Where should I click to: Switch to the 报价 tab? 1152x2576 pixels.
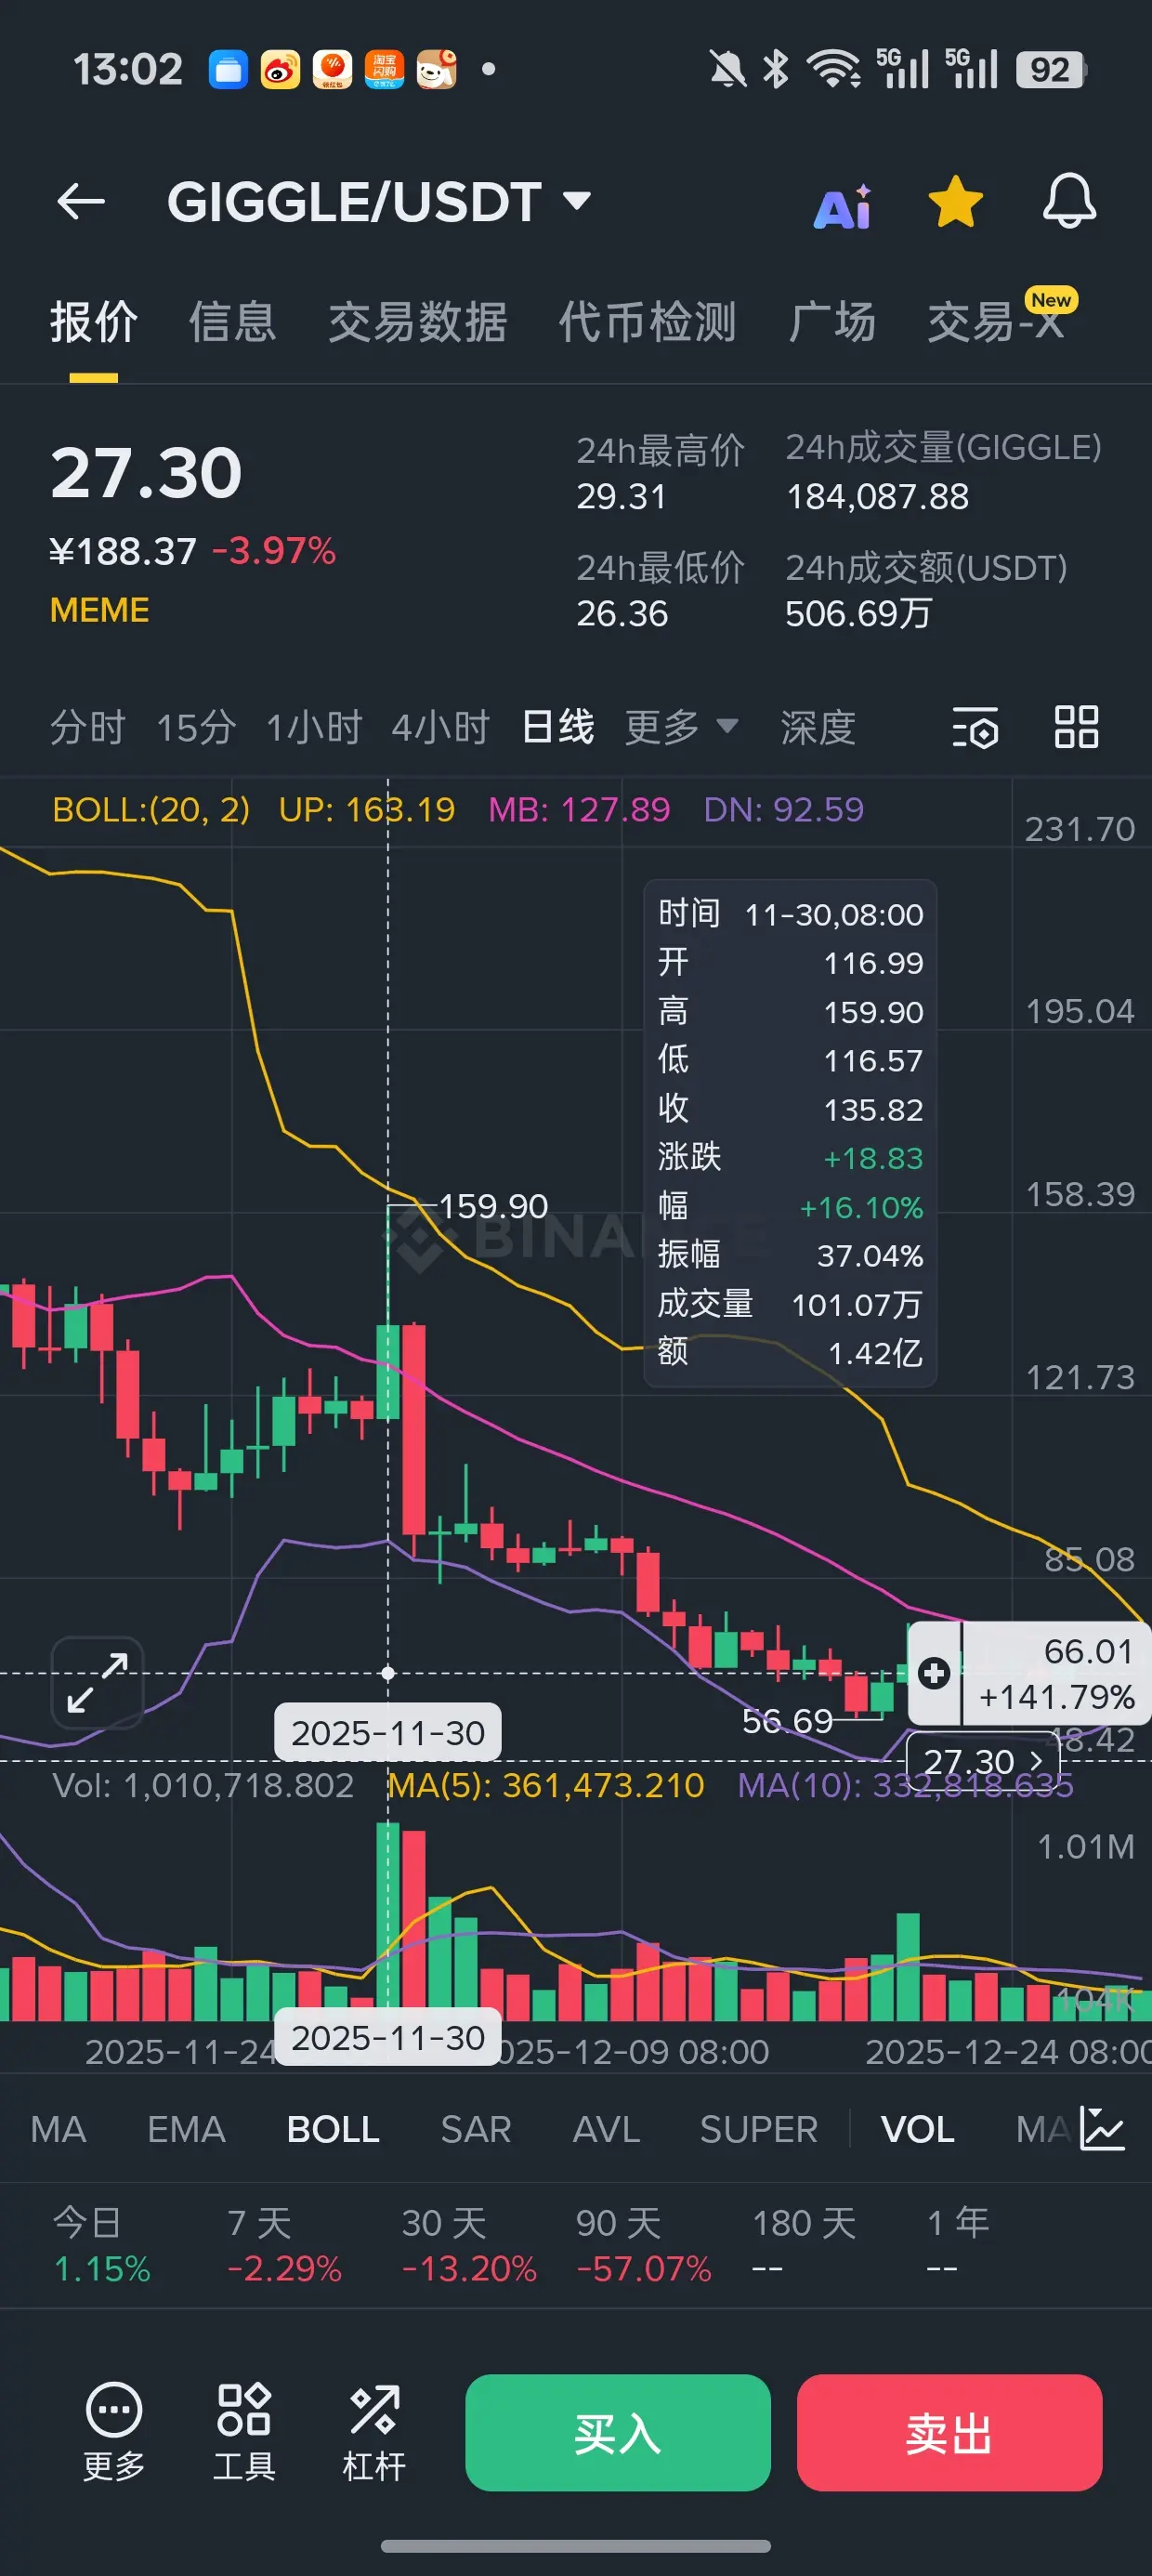click(x=94, y=322)
